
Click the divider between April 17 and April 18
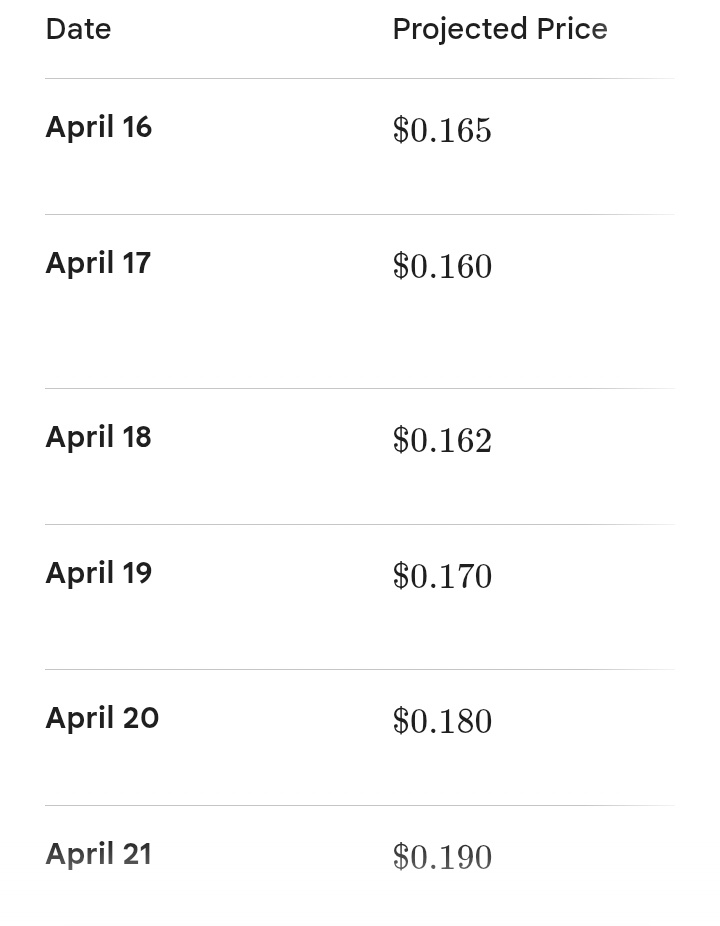(x=360, y=388)
